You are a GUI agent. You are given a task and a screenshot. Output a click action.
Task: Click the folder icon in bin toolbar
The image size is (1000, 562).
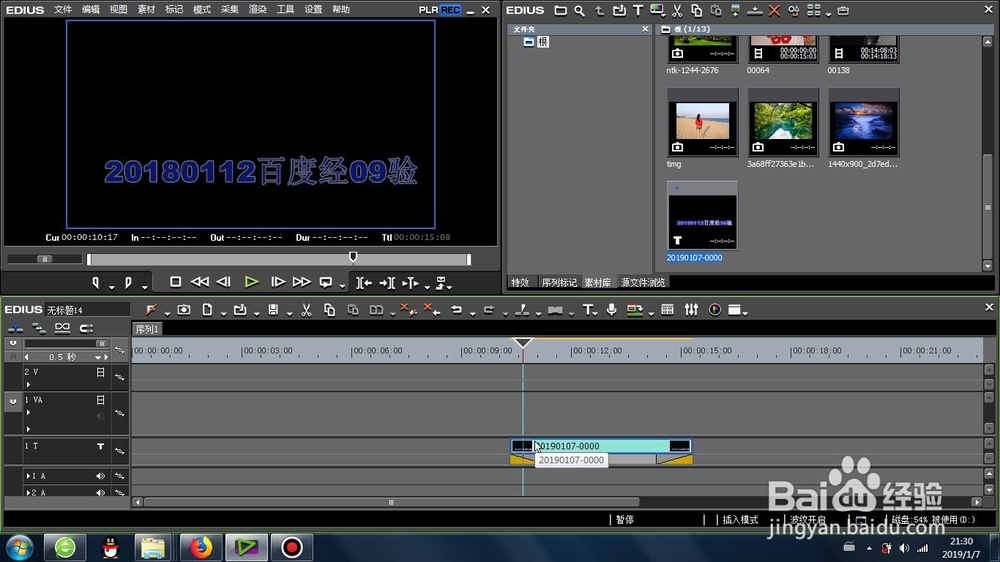[560, 10]
